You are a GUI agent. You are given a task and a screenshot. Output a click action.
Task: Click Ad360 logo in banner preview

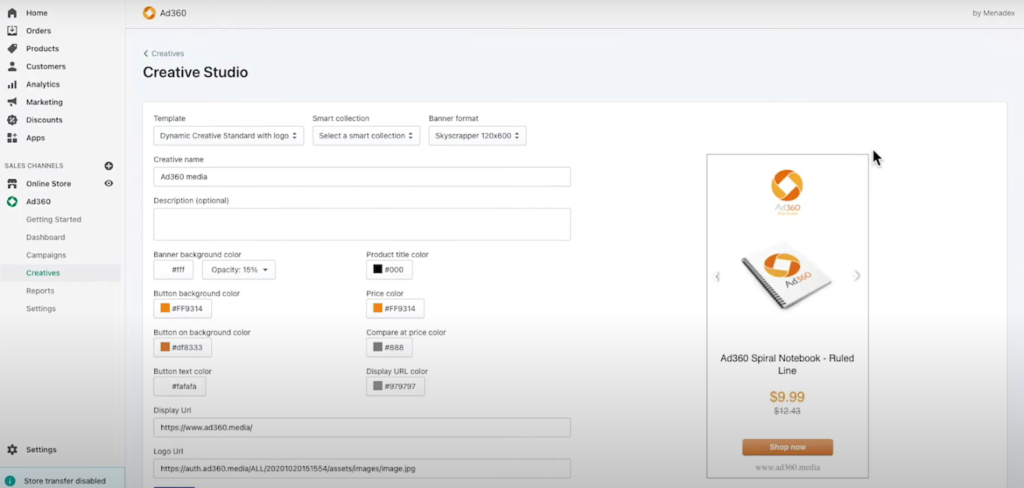787,192
